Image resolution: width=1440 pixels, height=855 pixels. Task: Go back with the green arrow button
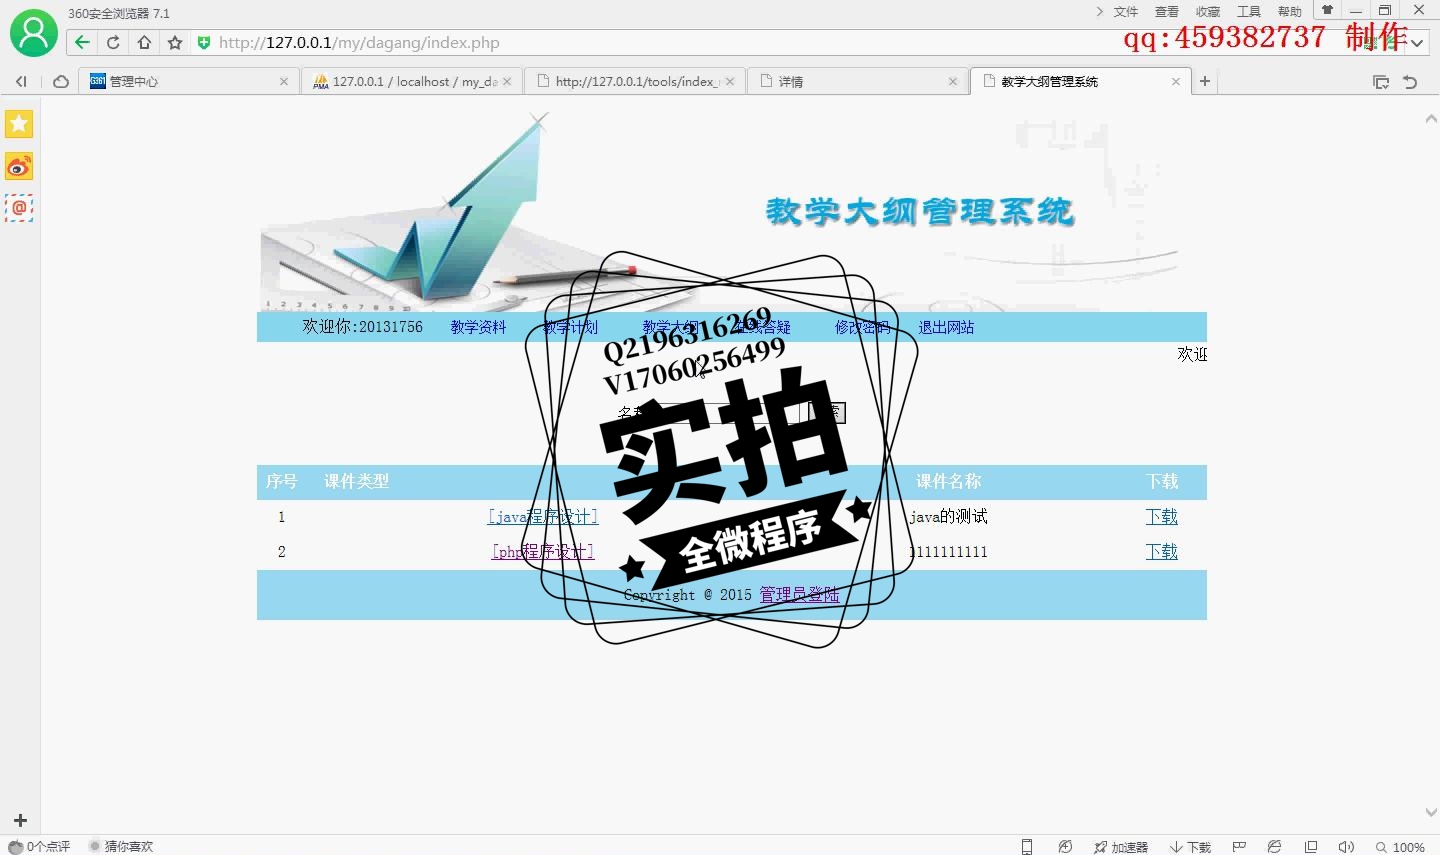82,42
